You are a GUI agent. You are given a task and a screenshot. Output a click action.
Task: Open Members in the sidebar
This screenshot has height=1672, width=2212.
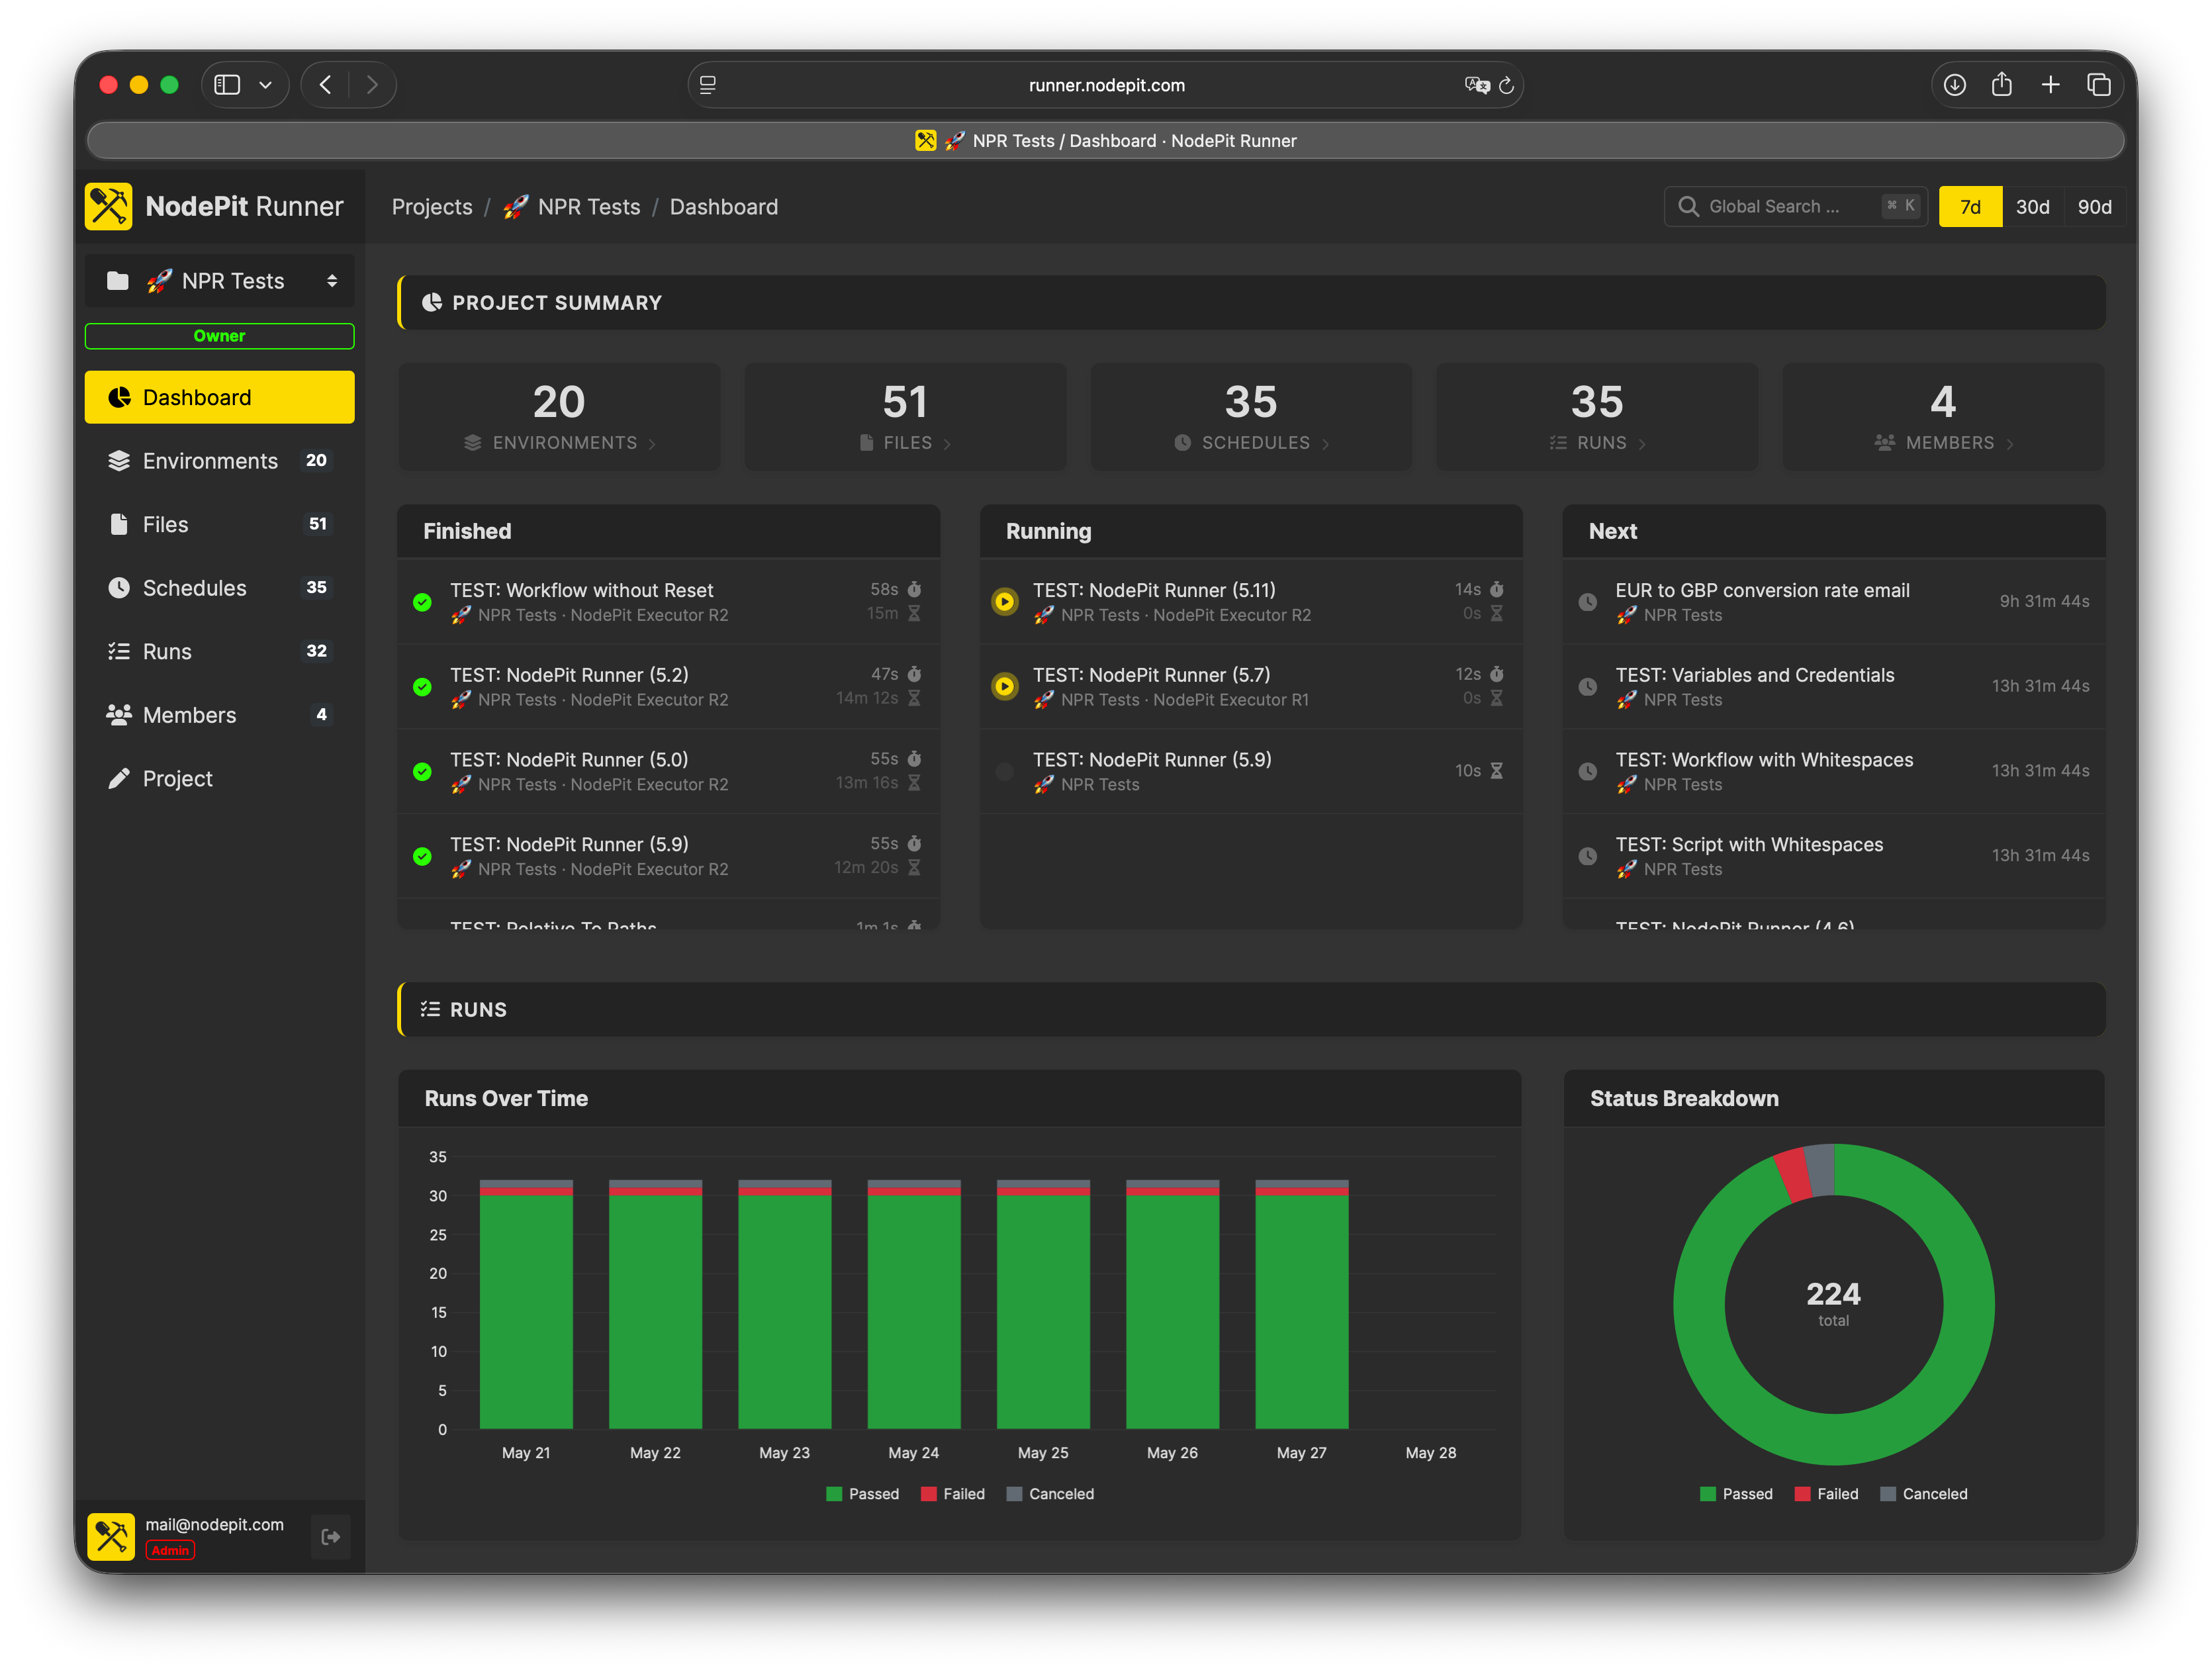click(x=220, y=715)
